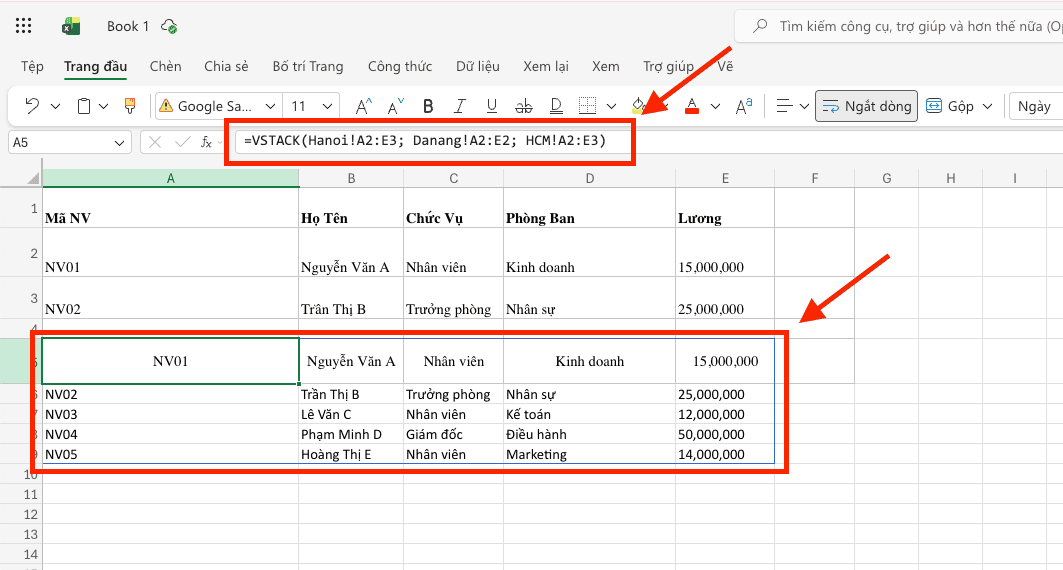This screenshot has width=1063, height=570.
Task: Switch to the Chia sẻ tab
Action: (x=226, y=66)
